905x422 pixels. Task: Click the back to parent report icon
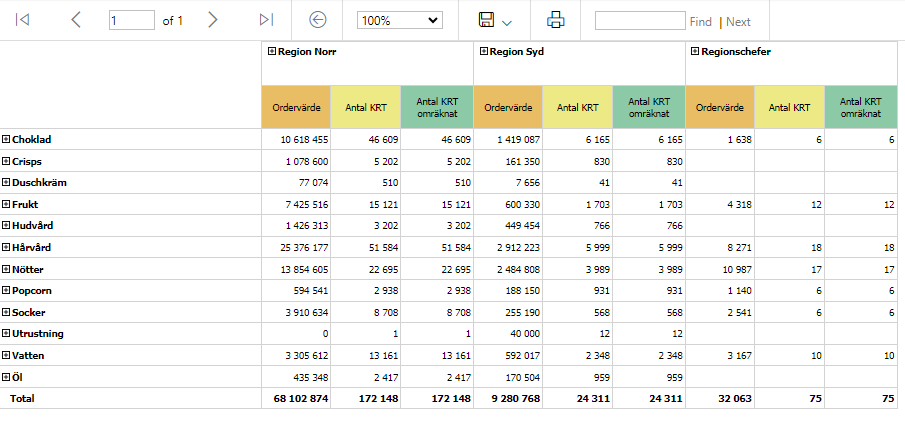[317, 20]
